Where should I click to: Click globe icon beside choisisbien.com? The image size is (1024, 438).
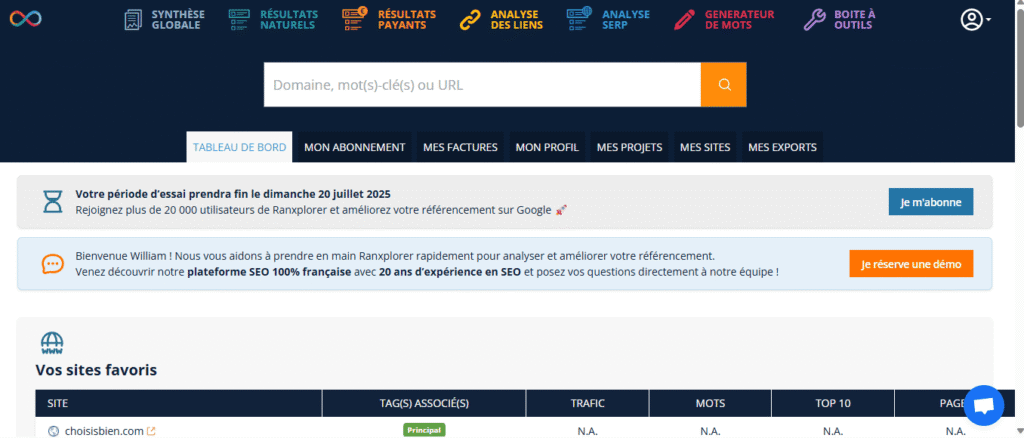[54, 431]
